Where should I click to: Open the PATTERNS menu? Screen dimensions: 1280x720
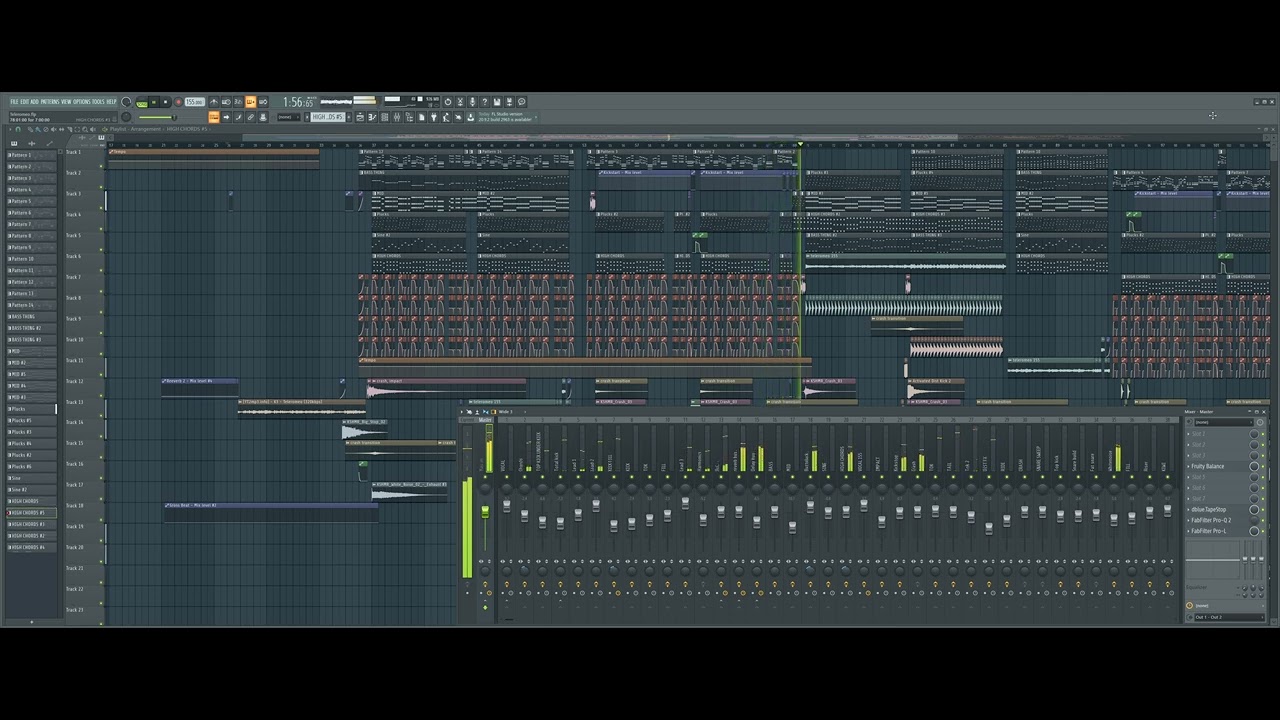pos(50,101)
